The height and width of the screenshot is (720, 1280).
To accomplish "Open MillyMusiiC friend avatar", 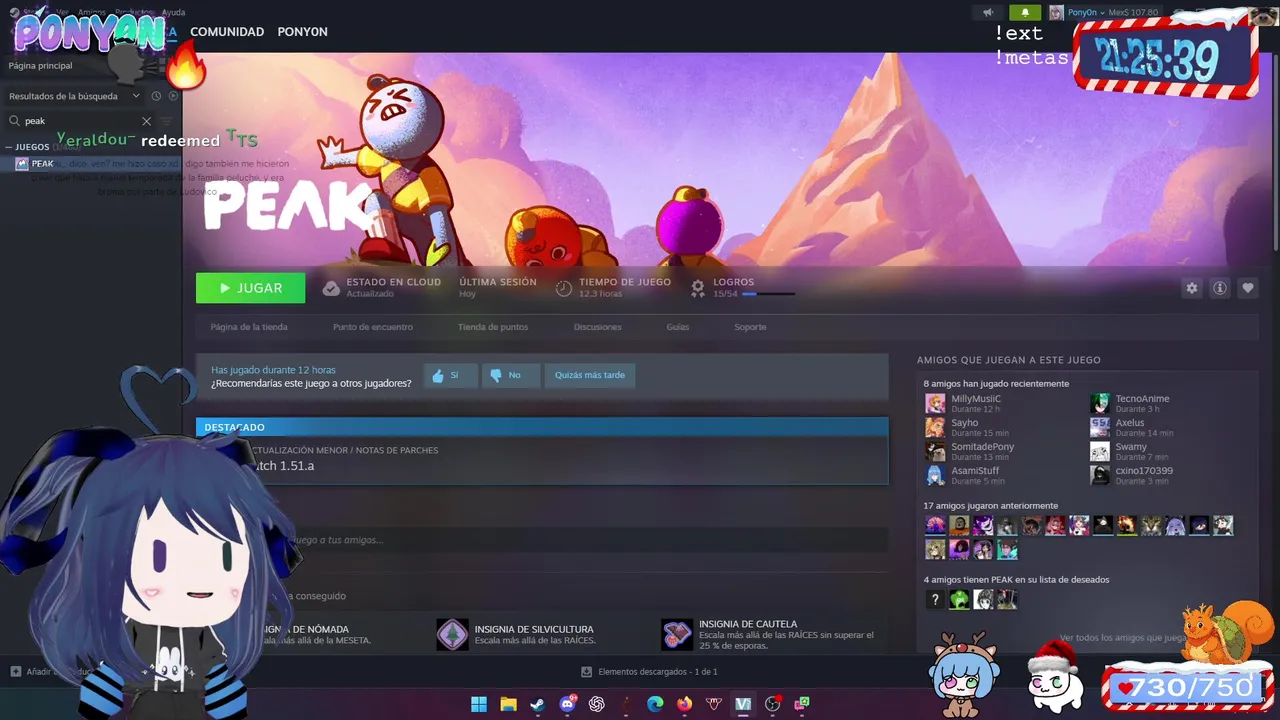I will (x=935, y=404).
